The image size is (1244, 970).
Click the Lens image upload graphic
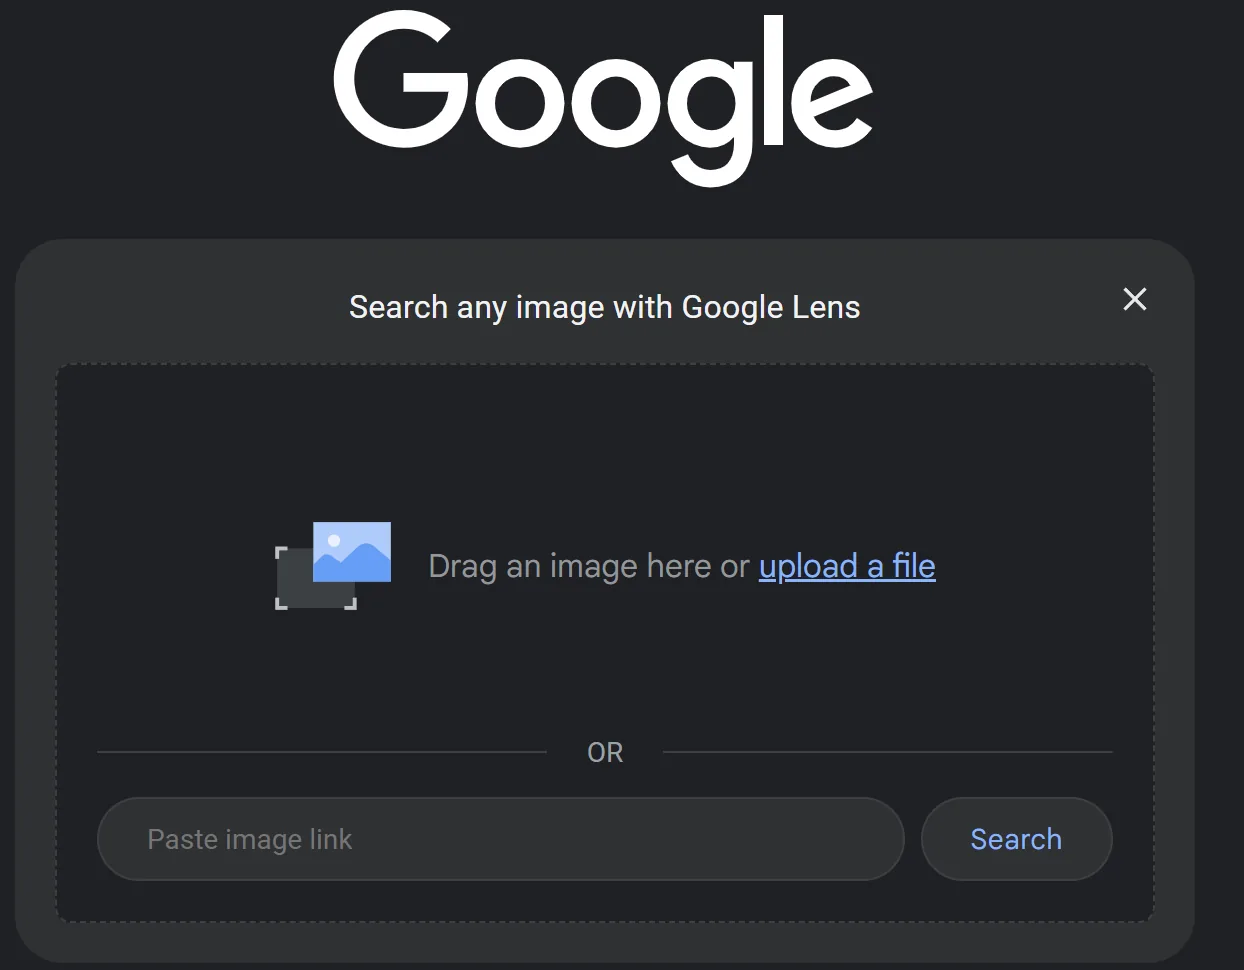(330, 565)
